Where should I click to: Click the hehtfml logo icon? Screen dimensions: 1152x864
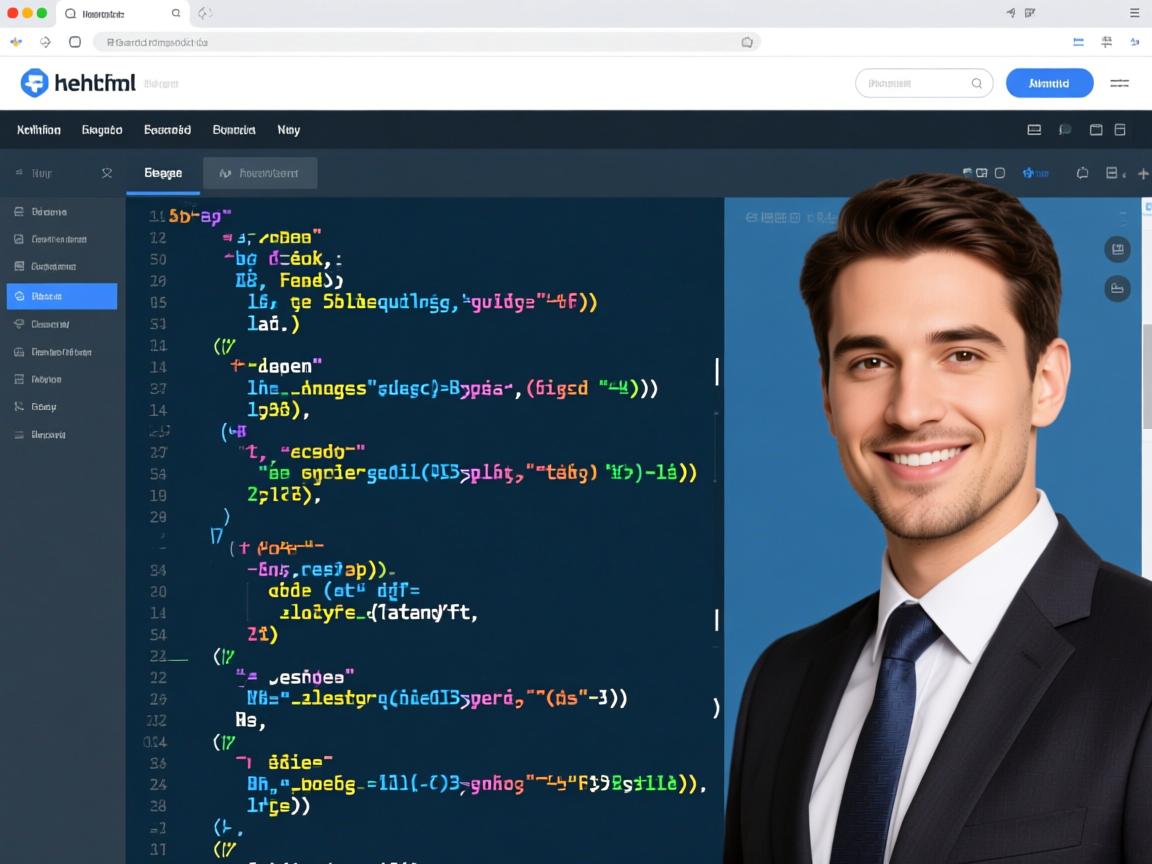[34, 83]
